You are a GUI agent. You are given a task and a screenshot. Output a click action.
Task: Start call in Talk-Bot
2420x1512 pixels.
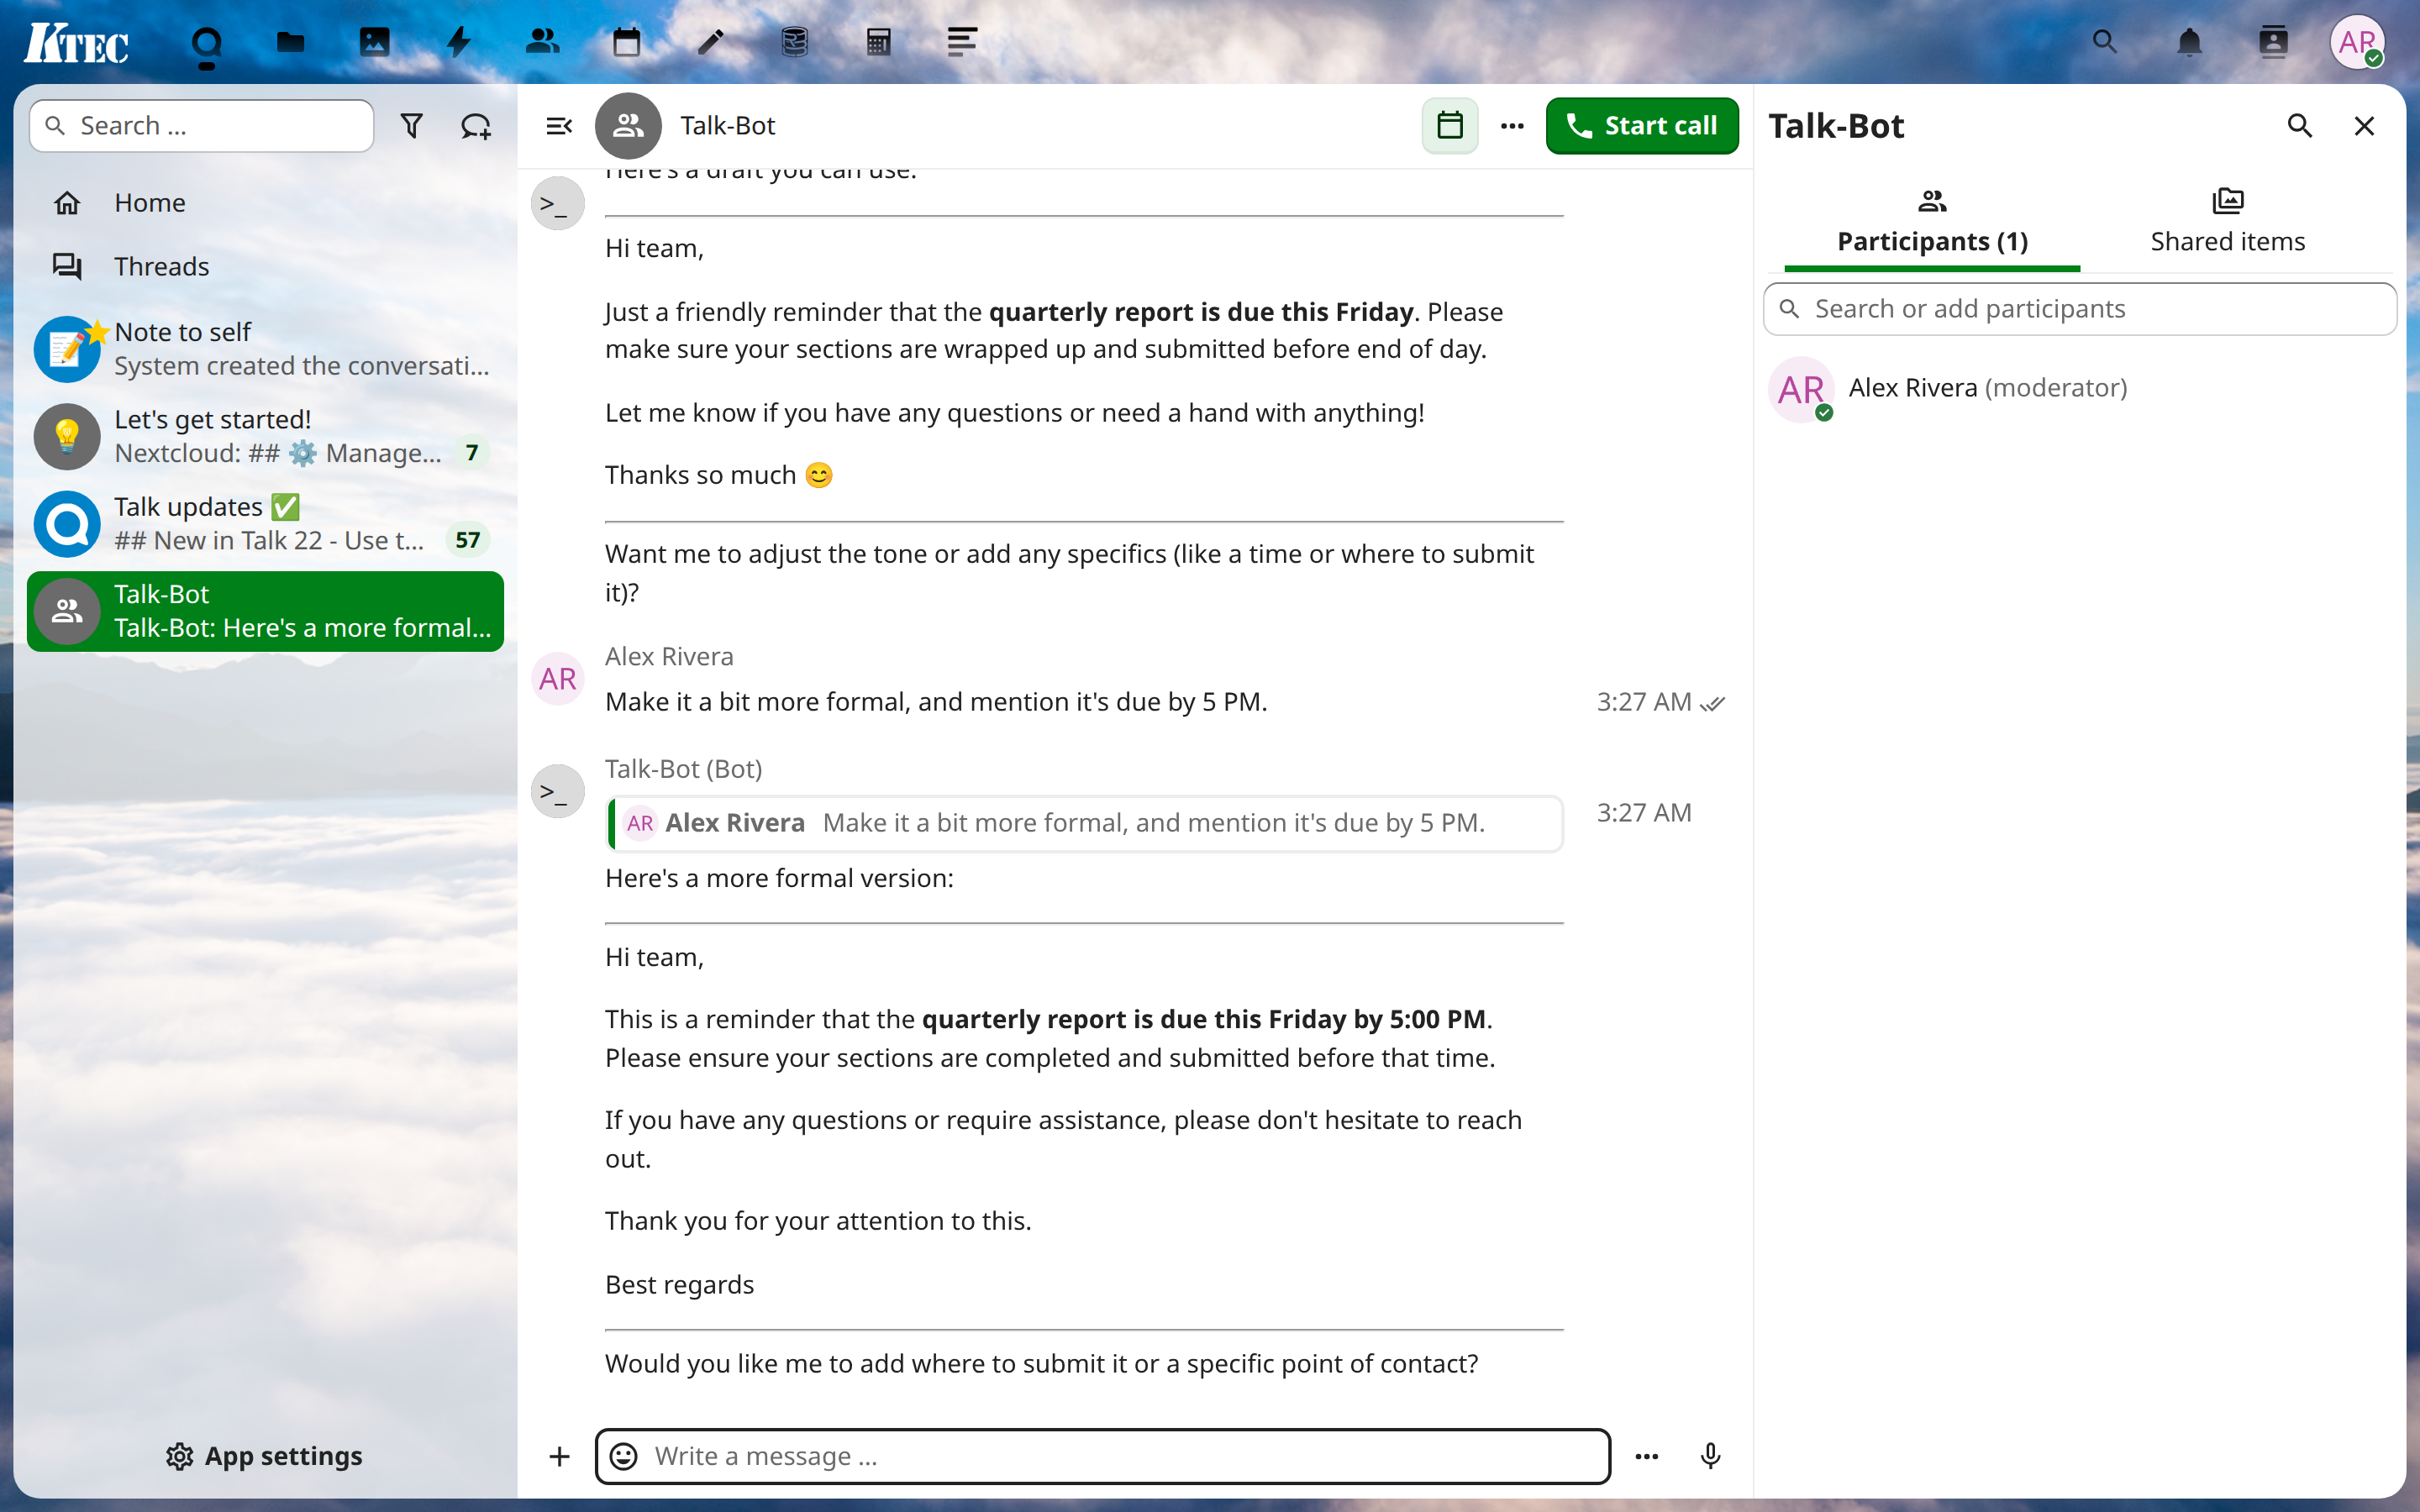pyautogui.click(x=1642, y=126)
